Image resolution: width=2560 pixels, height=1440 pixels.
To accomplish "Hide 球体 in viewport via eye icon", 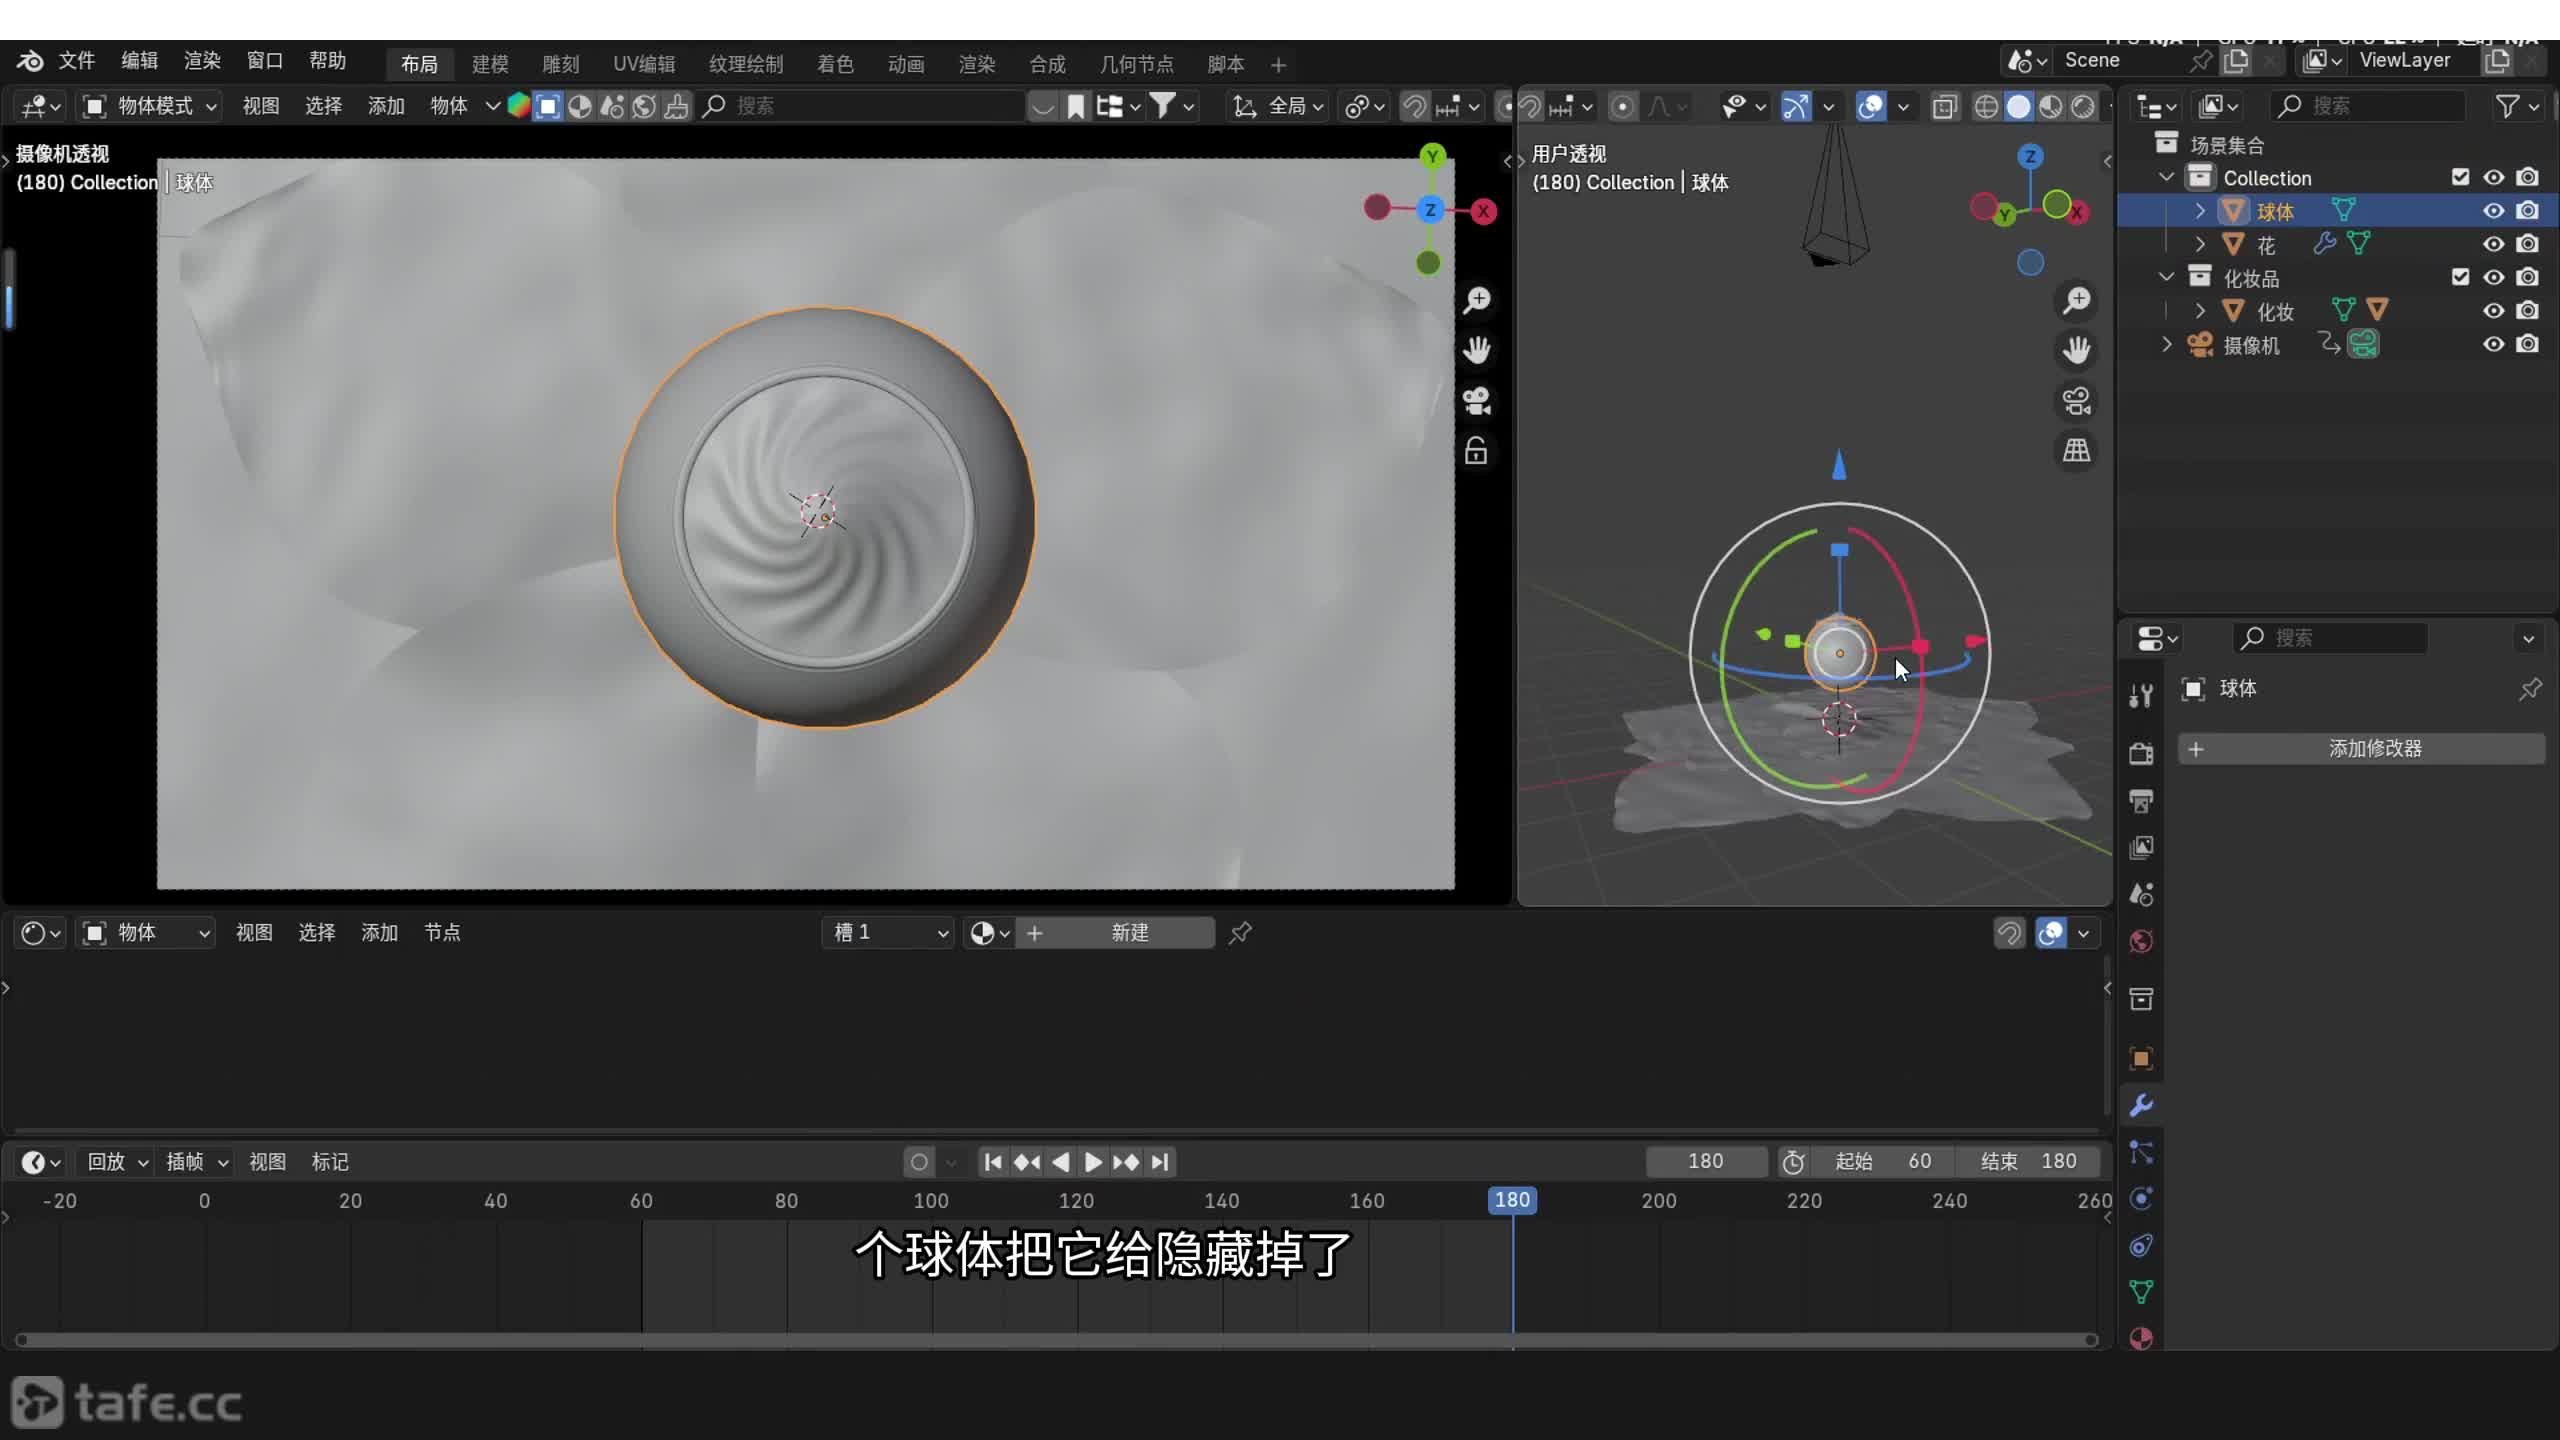I will tap(2494, 211).
